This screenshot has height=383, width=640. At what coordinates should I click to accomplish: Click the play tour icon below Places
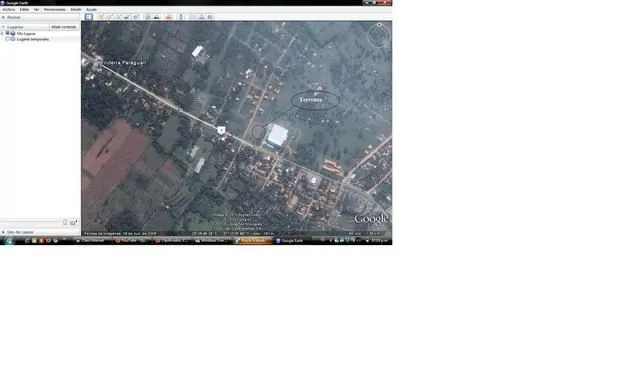(73, 223)
